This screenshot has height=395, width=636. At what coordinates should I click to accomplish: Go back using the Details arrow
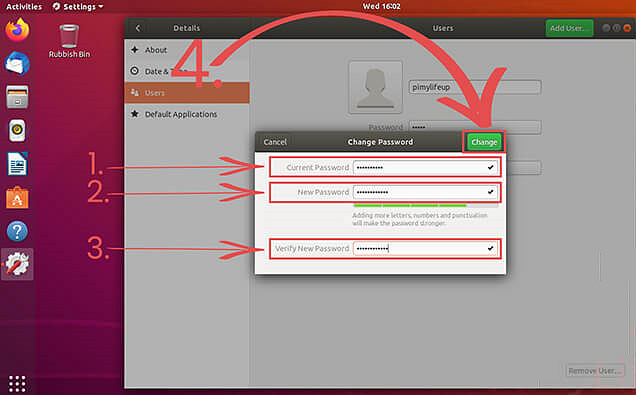(138, 28)
